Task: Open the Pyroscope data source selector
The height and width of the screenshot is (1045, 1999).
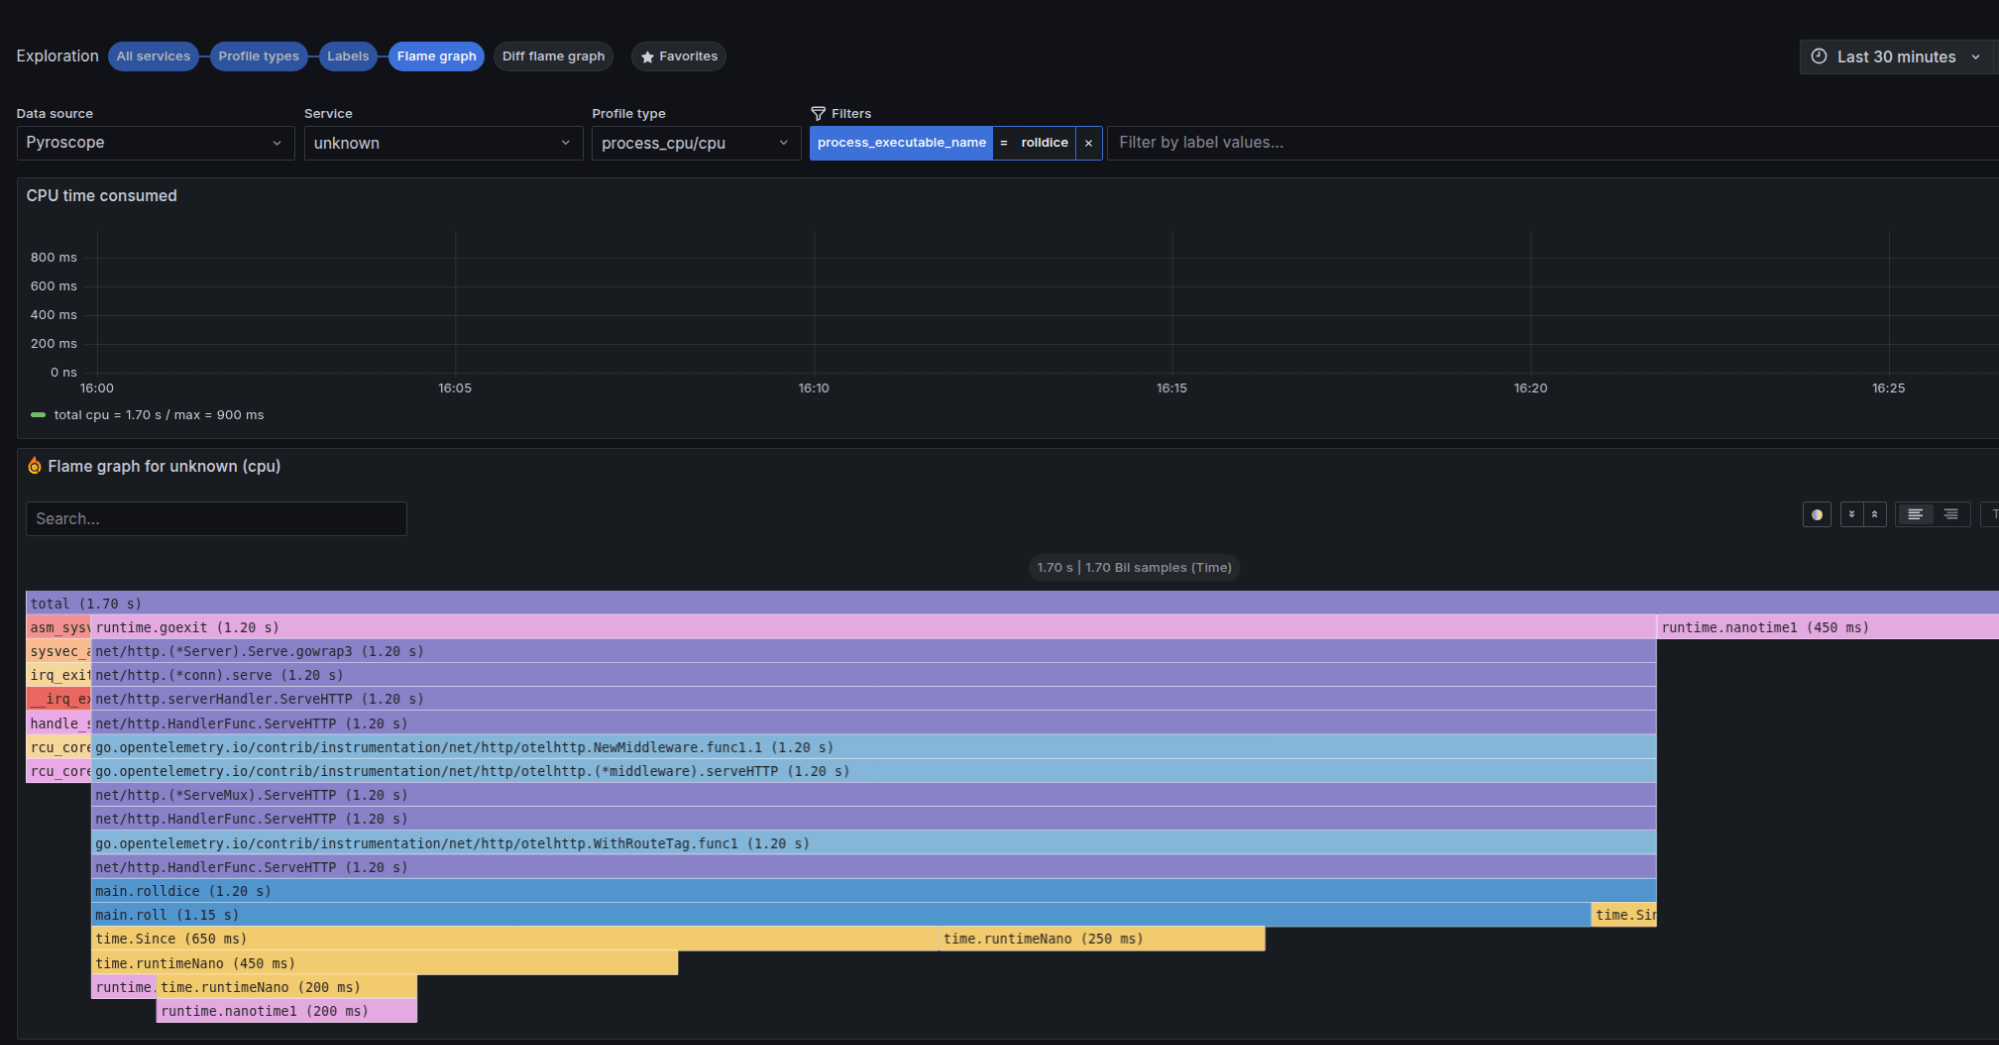Action: [155, 143]
